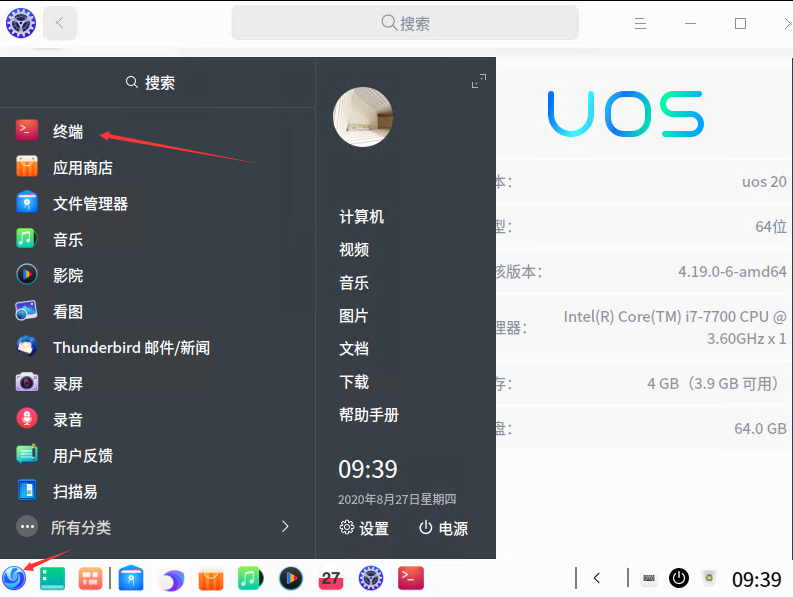Click the 09:39 clock in launcher
Viewport: 793px width, 597px height.
click(x=368, y=469)
